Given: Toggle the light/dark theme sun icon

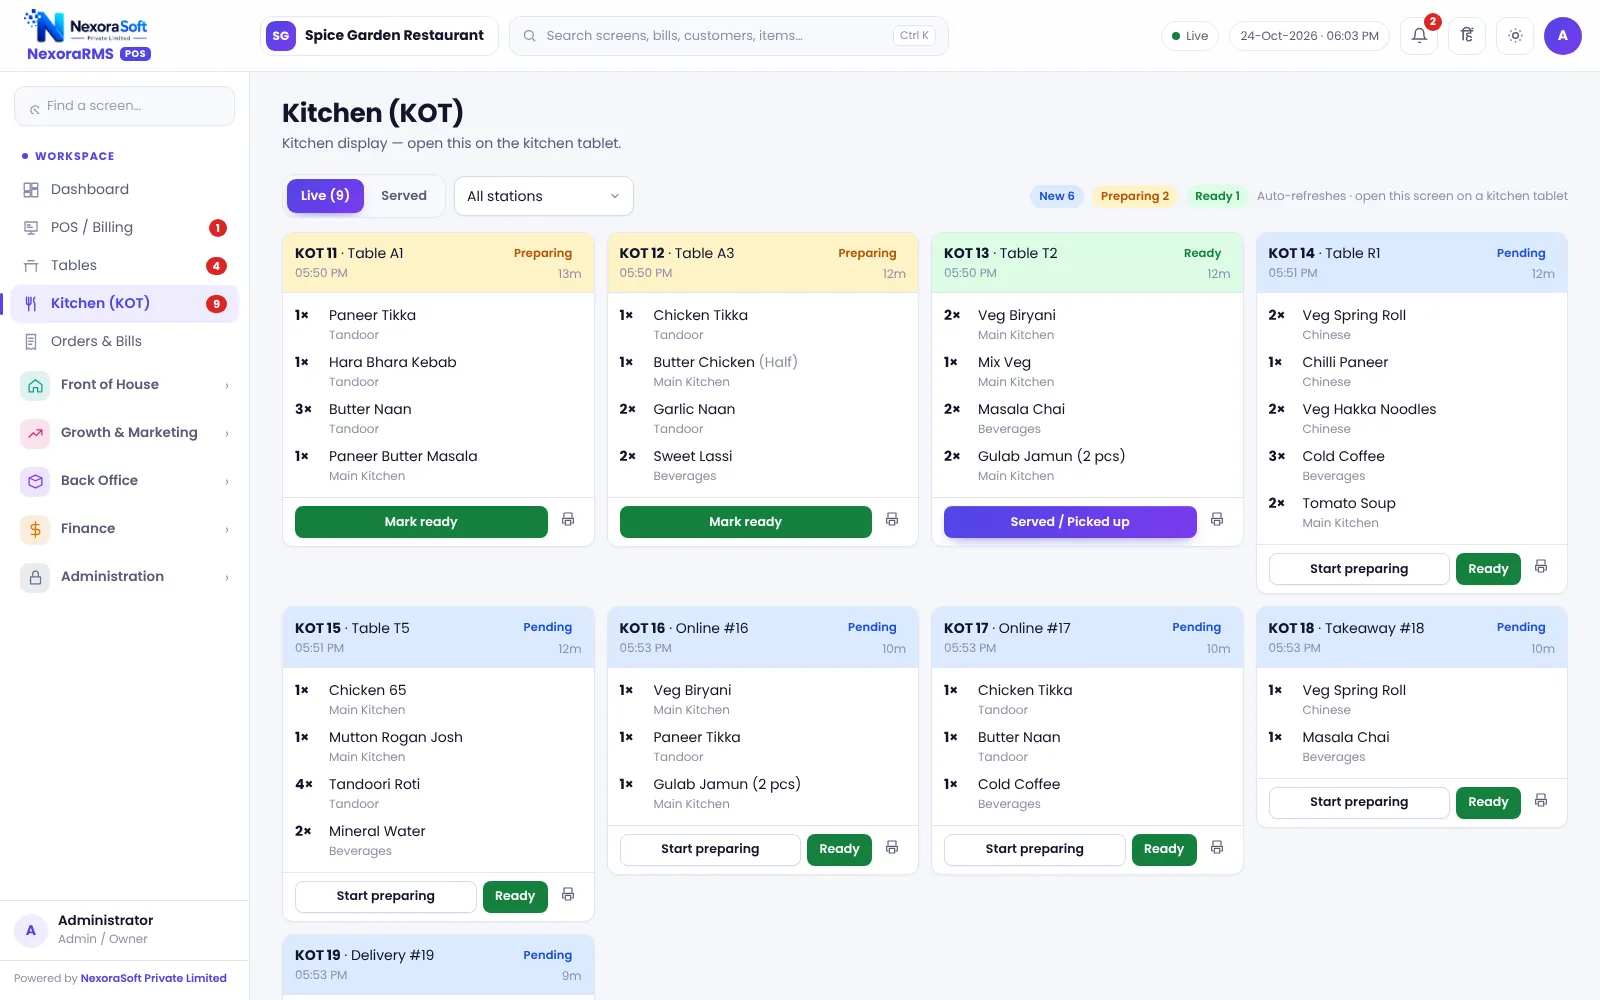Looking at the screenshot, I should 1515,36.
